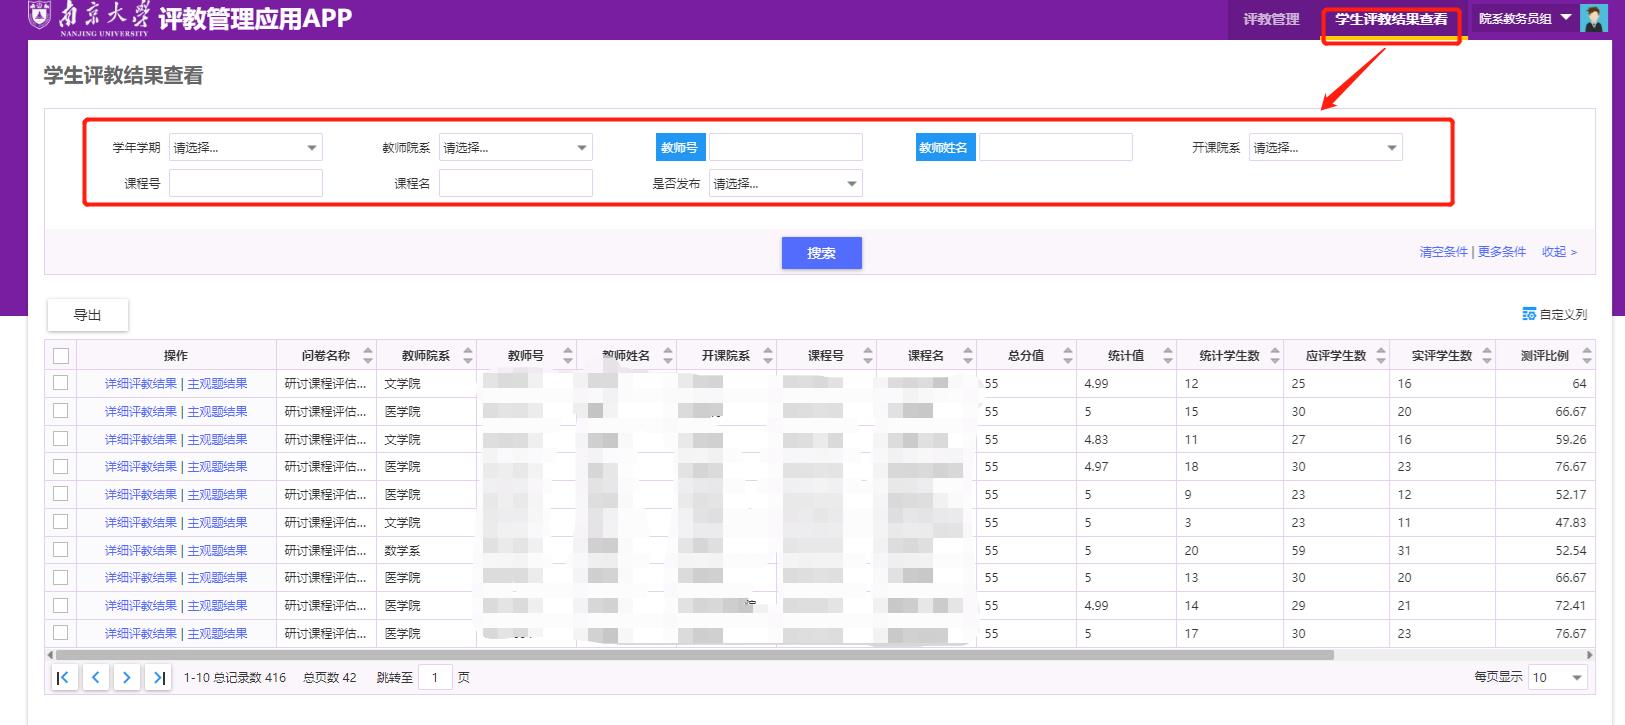
Task: Go to next page of results
Action: (x=126, y=677)
